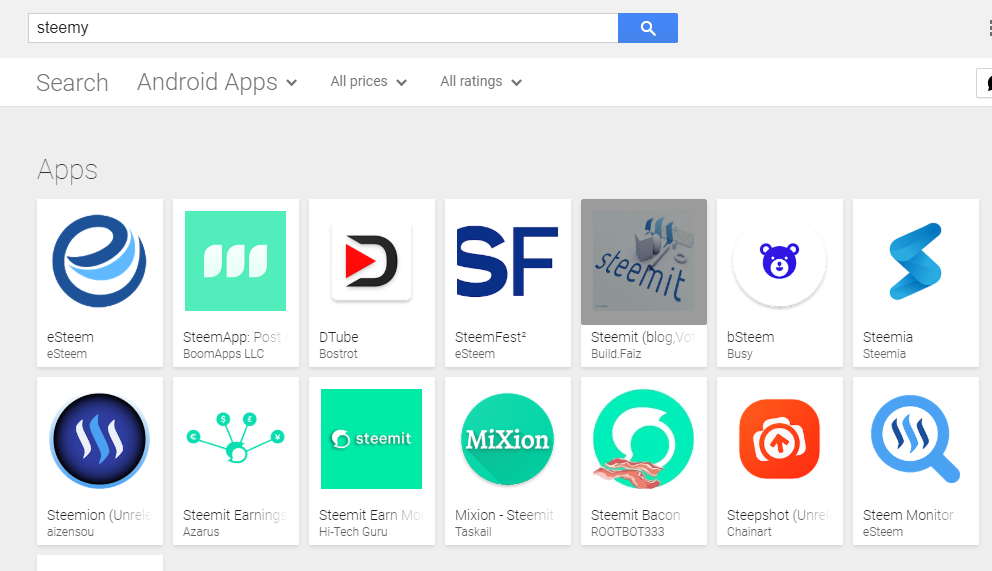Open the bSteem bear icon
Image resolution: width=992 pixels, height=571 pixels.
pyautogui.click(x=779, y=261)
